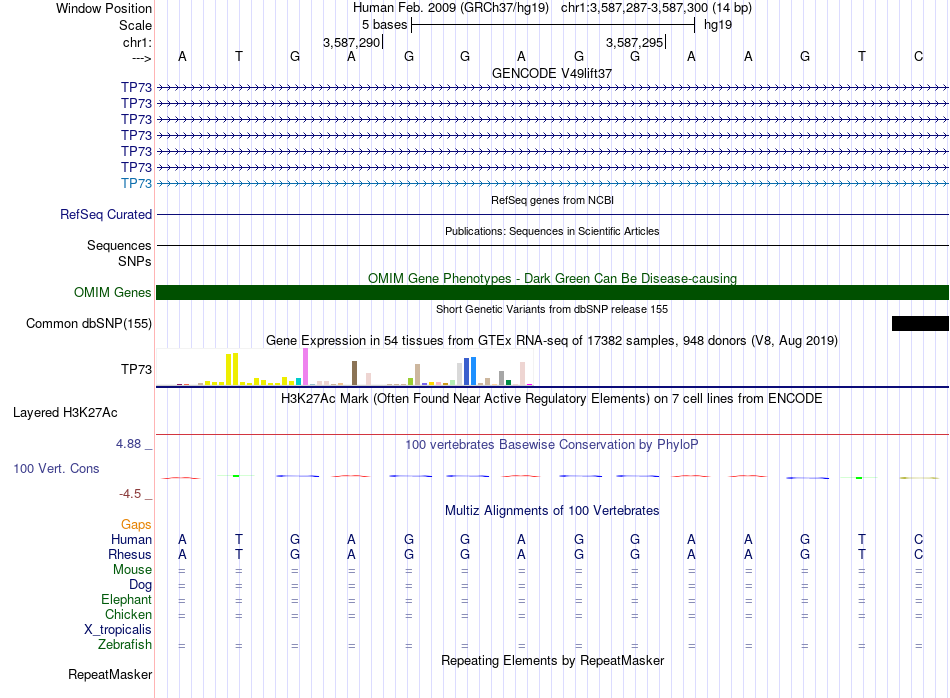This screenshot has height=698, width=950.
Task: Select the Elephant species row label
Action: coord(127,599)
